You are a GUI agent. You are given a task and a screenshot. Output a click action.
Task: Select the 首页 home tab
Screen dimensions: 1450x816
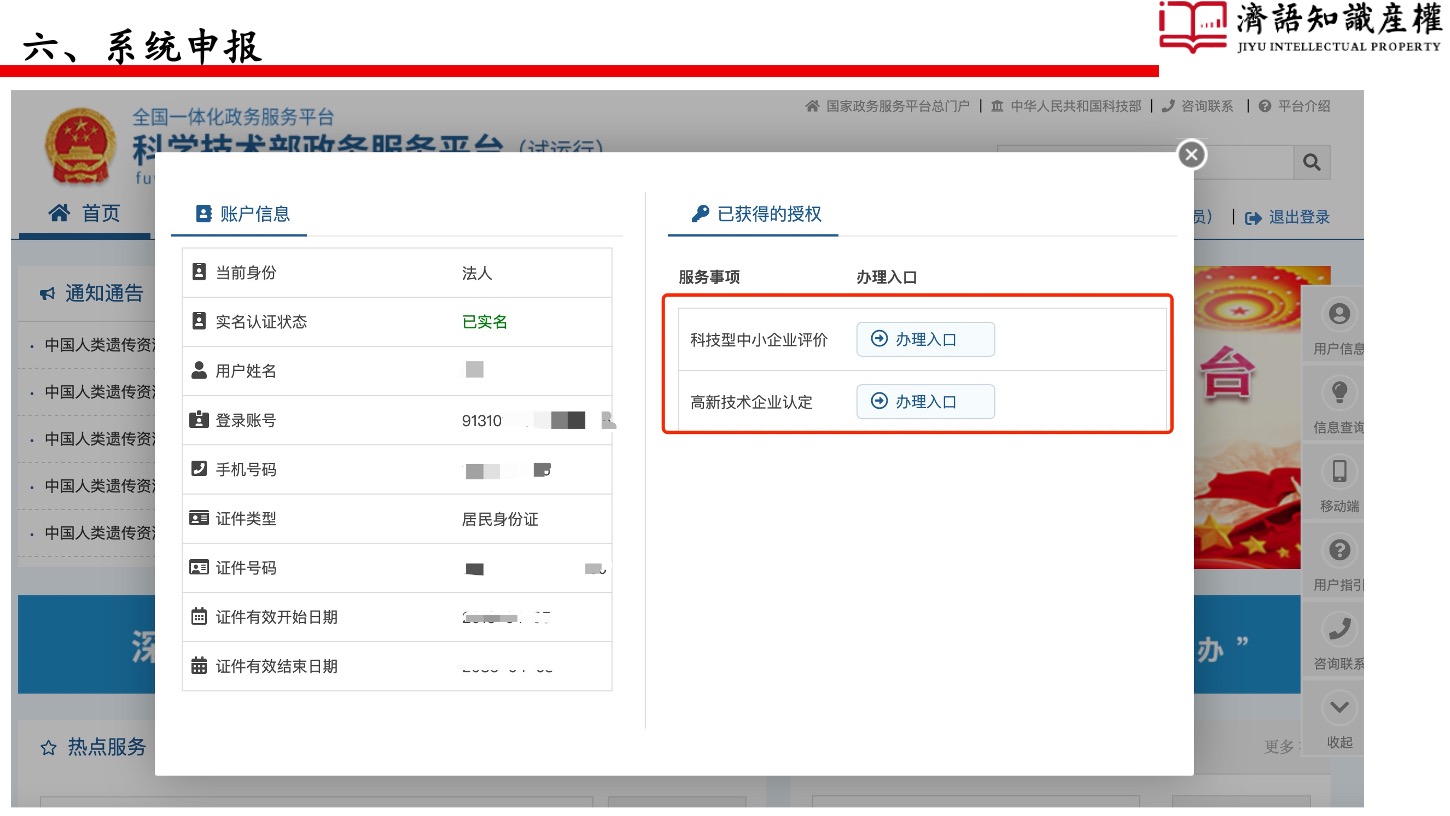[x=85, y=213]
